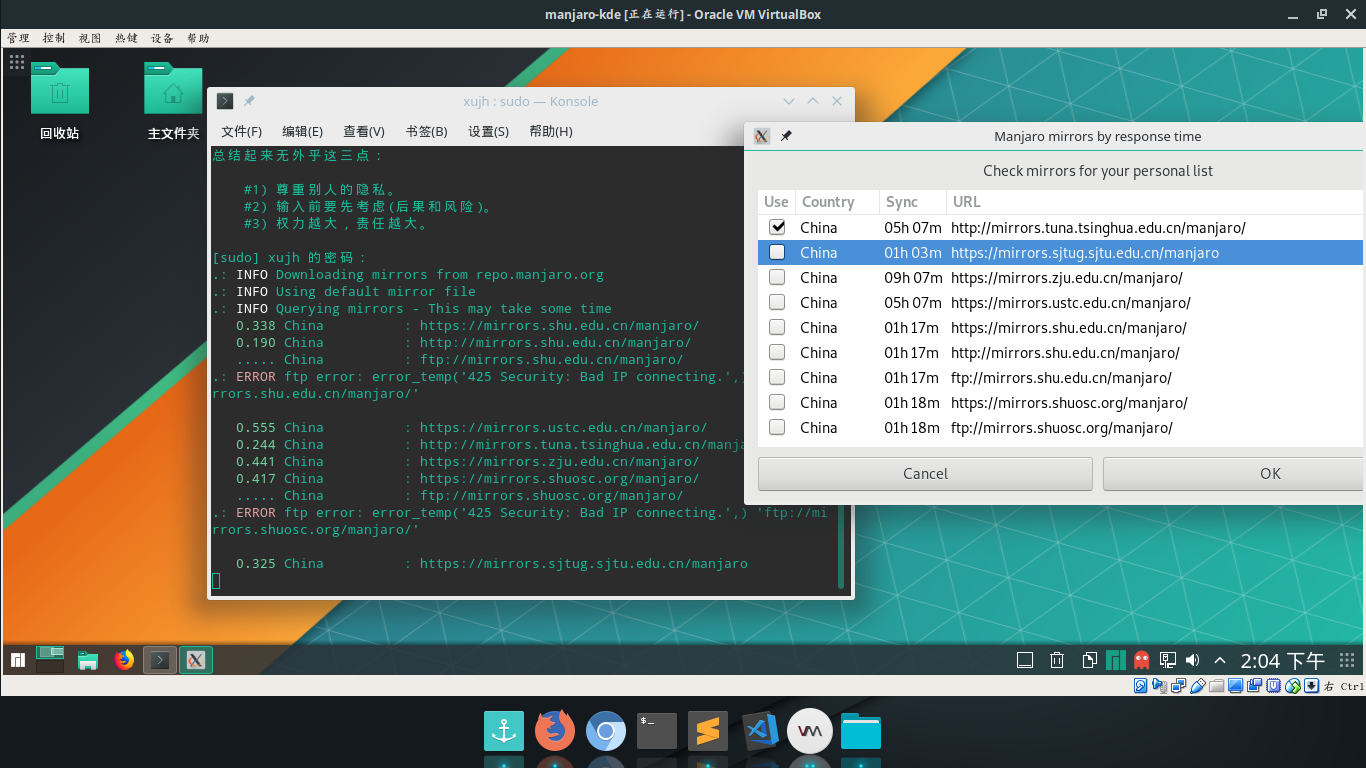
Task: Open VirtualBox 帮助 menu
Action: (x=198, y=38)
